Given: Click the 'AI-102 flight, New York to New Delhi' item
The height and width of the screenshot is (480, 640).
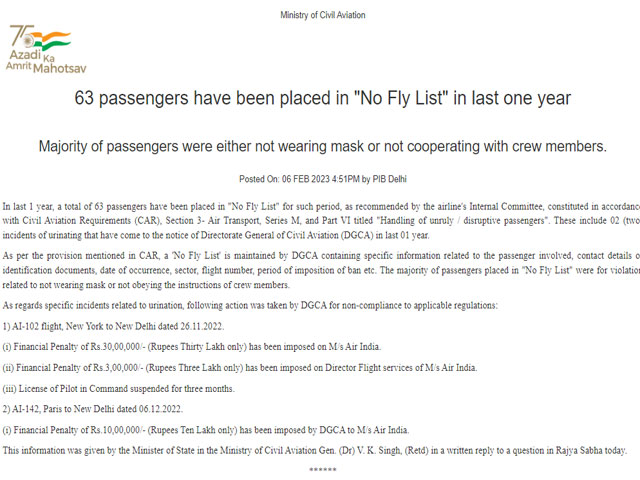Looking at the screenshot, I should [113, 326].
